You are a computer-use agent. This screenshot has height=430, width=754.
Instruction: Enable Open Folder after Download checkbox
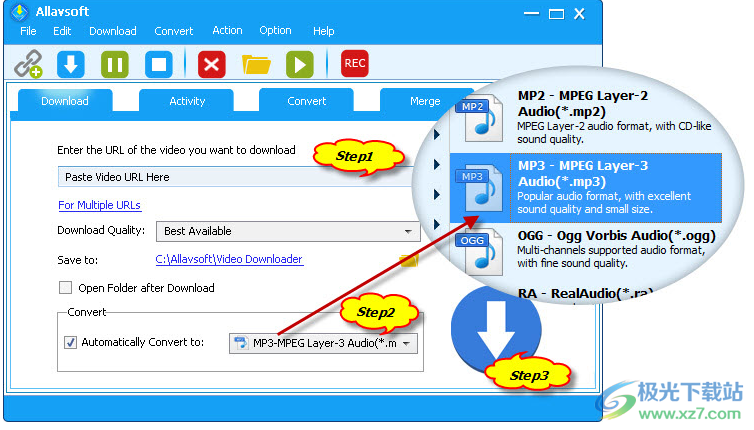coord(65,288)
